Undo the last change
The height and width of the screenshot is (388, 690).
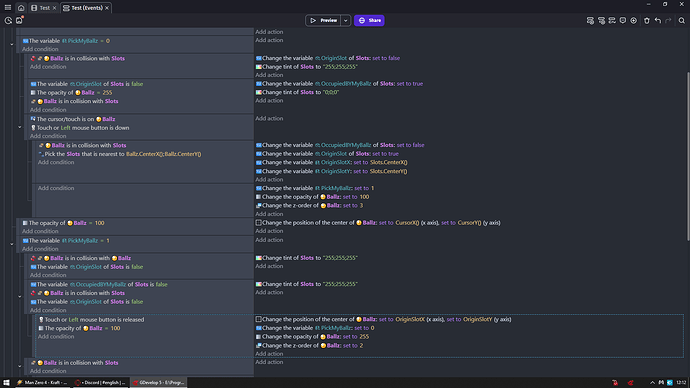pos(658,21)
